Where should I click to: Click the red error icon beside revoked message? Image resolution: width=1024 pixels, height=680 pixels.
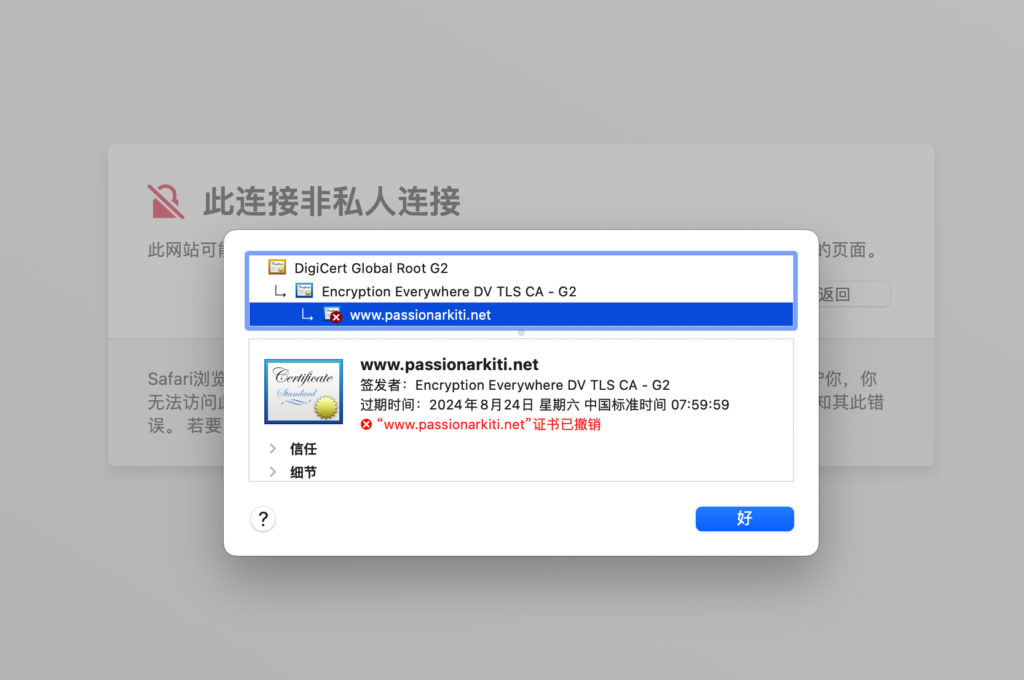coord(366,425)
